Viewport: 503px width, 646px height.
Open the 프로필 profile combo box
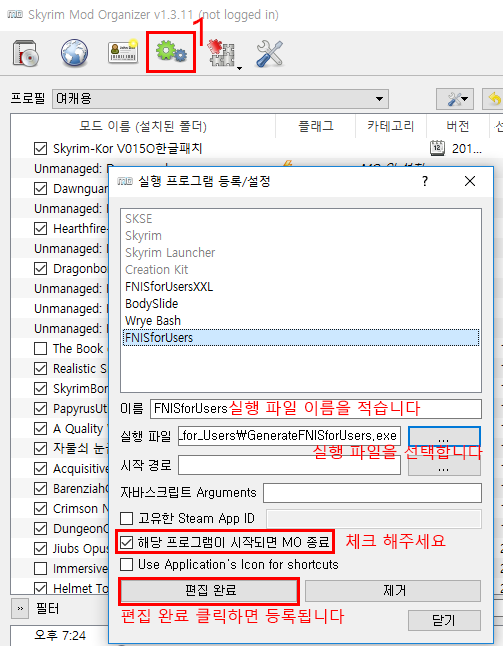coord(220,99)
